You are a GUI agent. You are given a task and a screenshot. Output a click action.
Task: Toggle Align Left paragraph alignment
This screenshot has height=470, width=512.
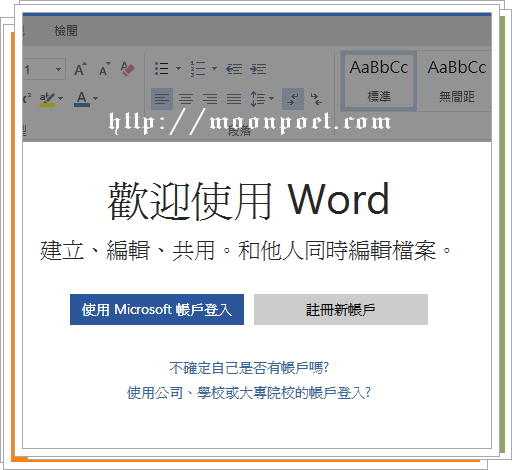pos(162,99)
